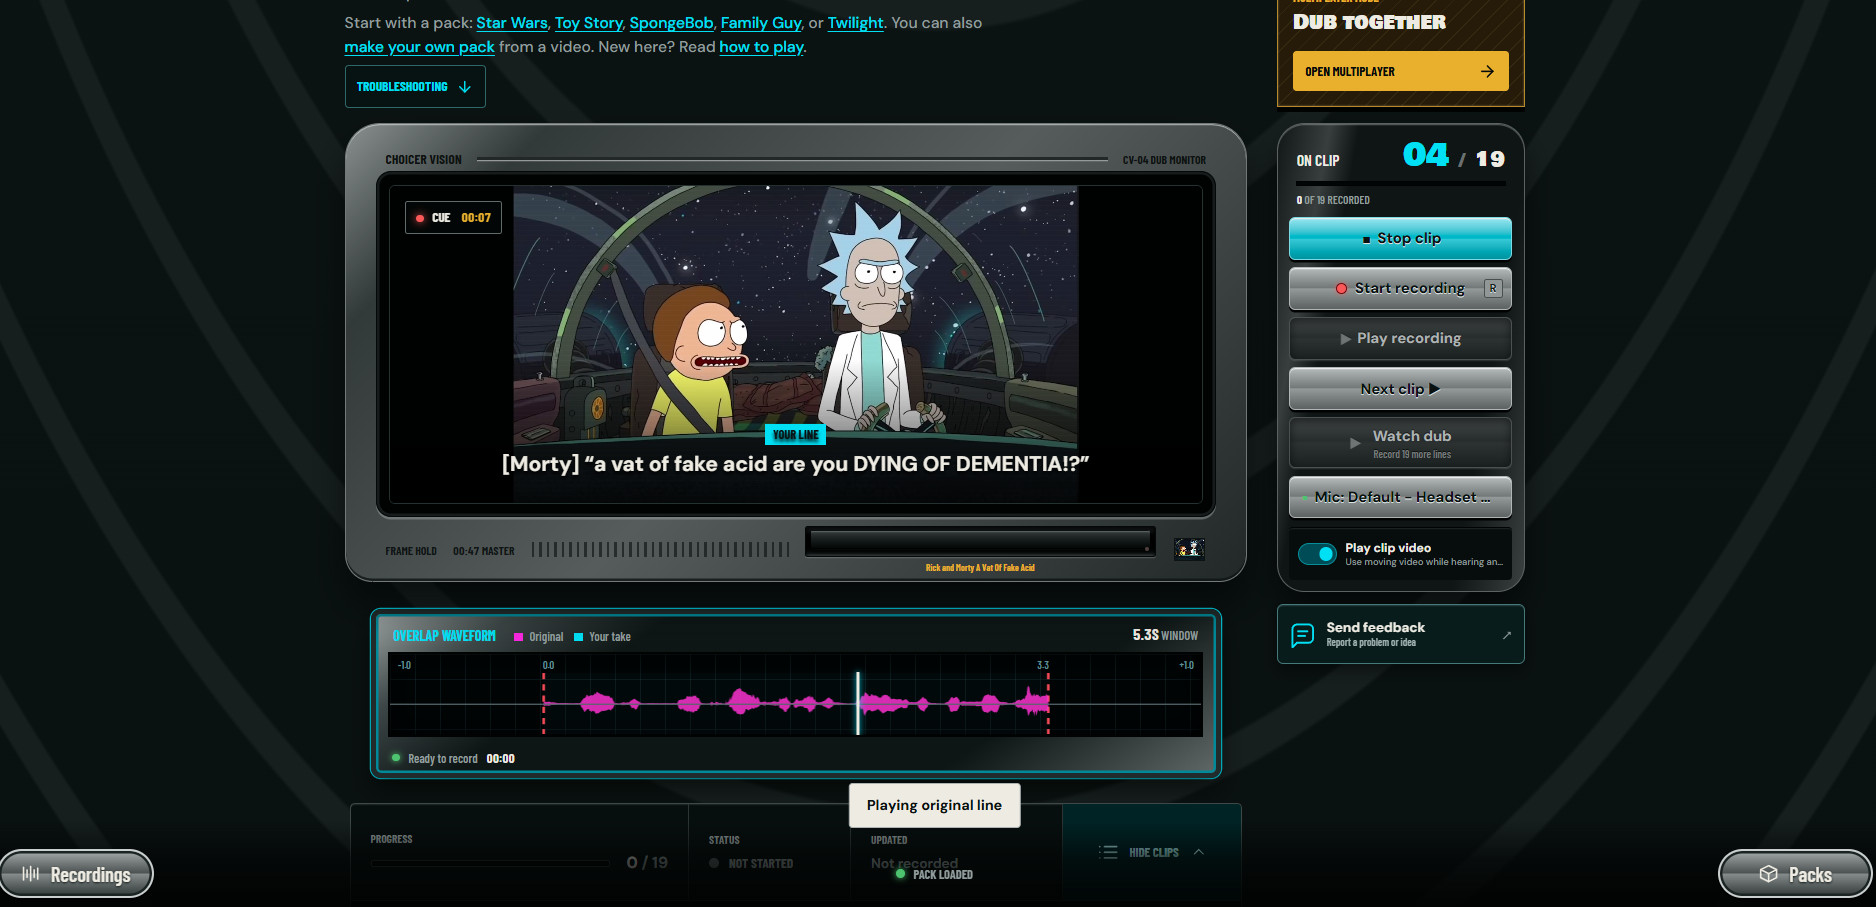Image resolution: width=1876 pixels, height=907 pixels.
Task: Collapse the clip list with Hide Clips
Action: (x=1152, y=852)
